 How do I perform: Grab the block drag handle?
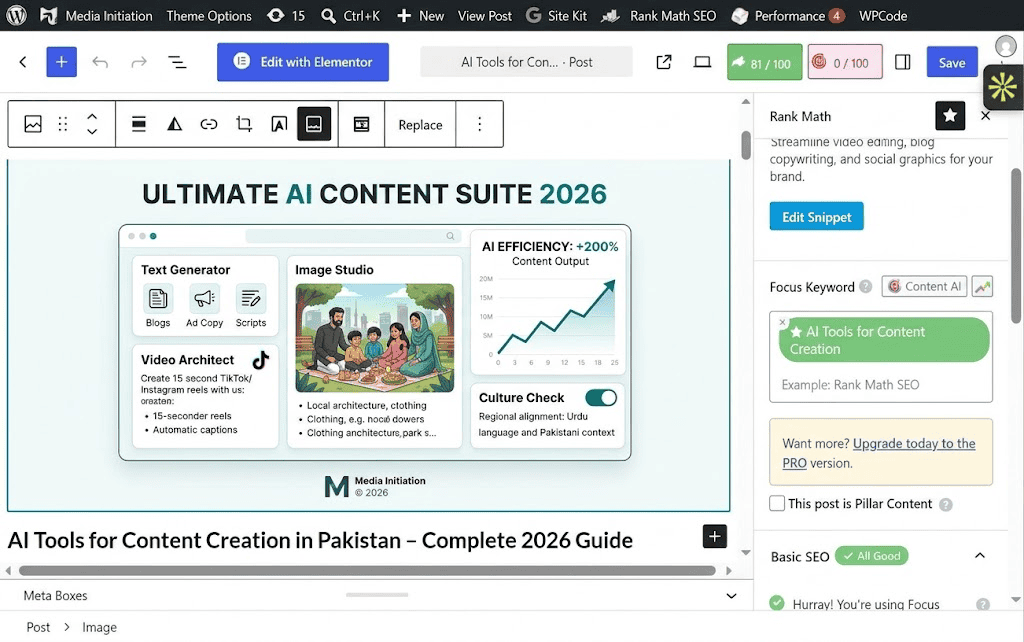coord(63,124)
